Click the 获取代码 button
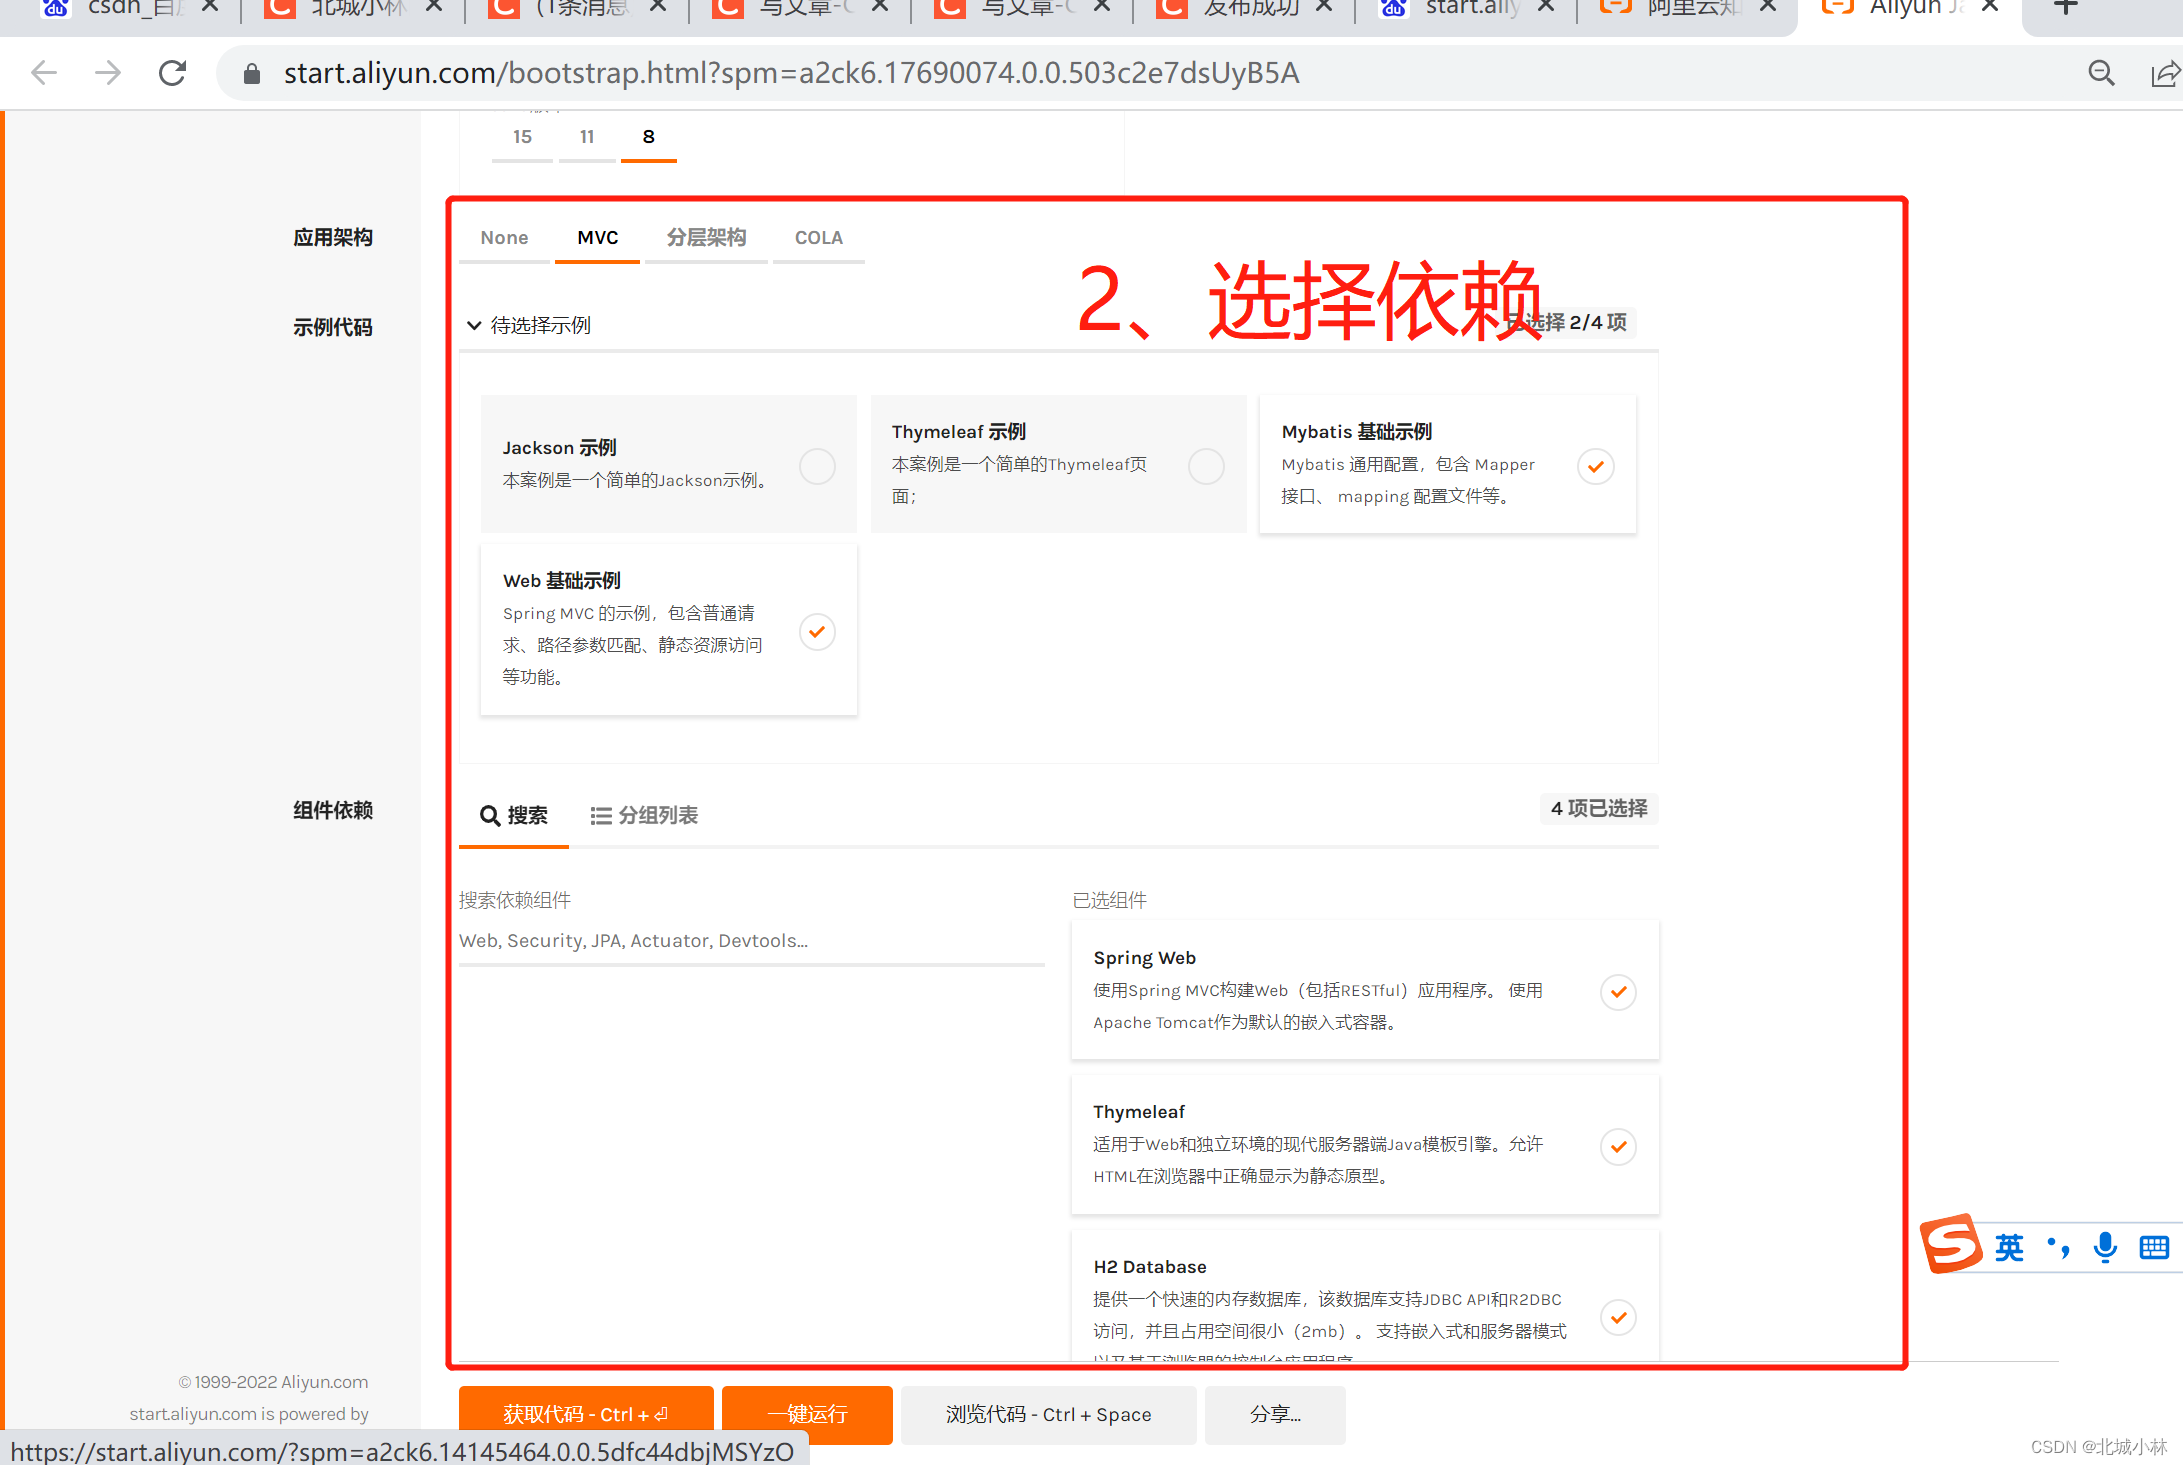This screenshot has height=1465, width=2183. 585,1413
